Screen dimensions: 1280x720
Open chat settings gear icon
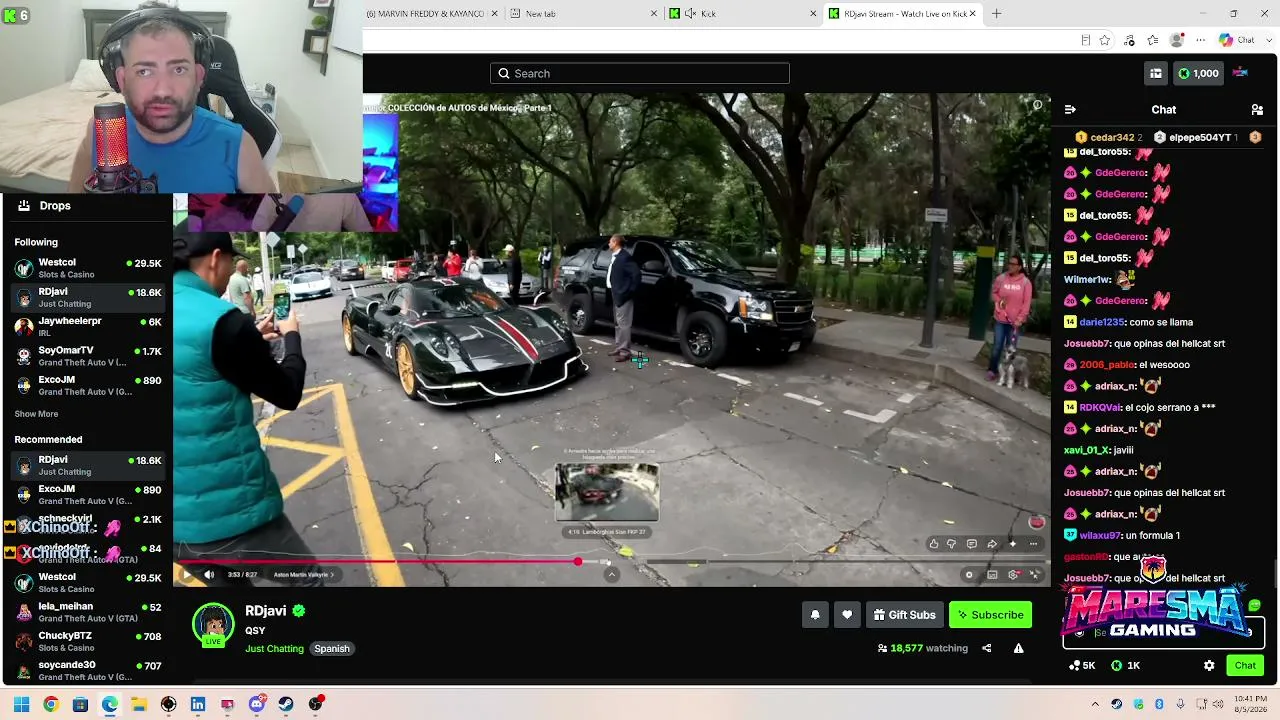1209,665
